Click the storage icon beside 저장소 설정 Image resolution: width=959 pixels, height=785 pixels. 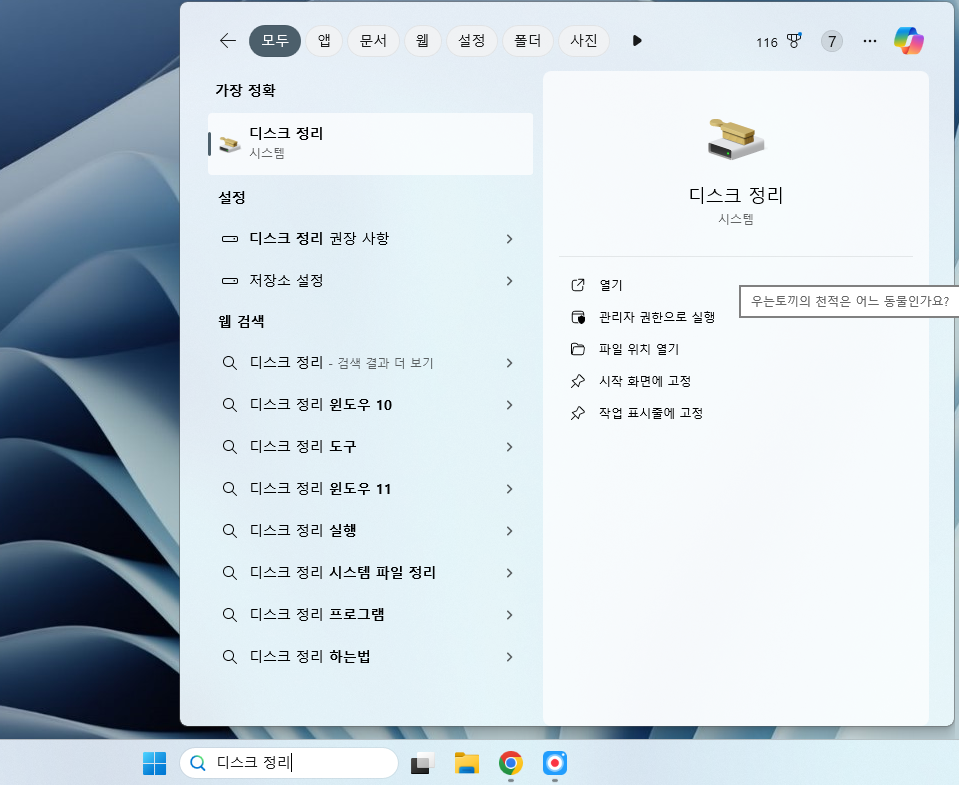[x=229, y=281]
